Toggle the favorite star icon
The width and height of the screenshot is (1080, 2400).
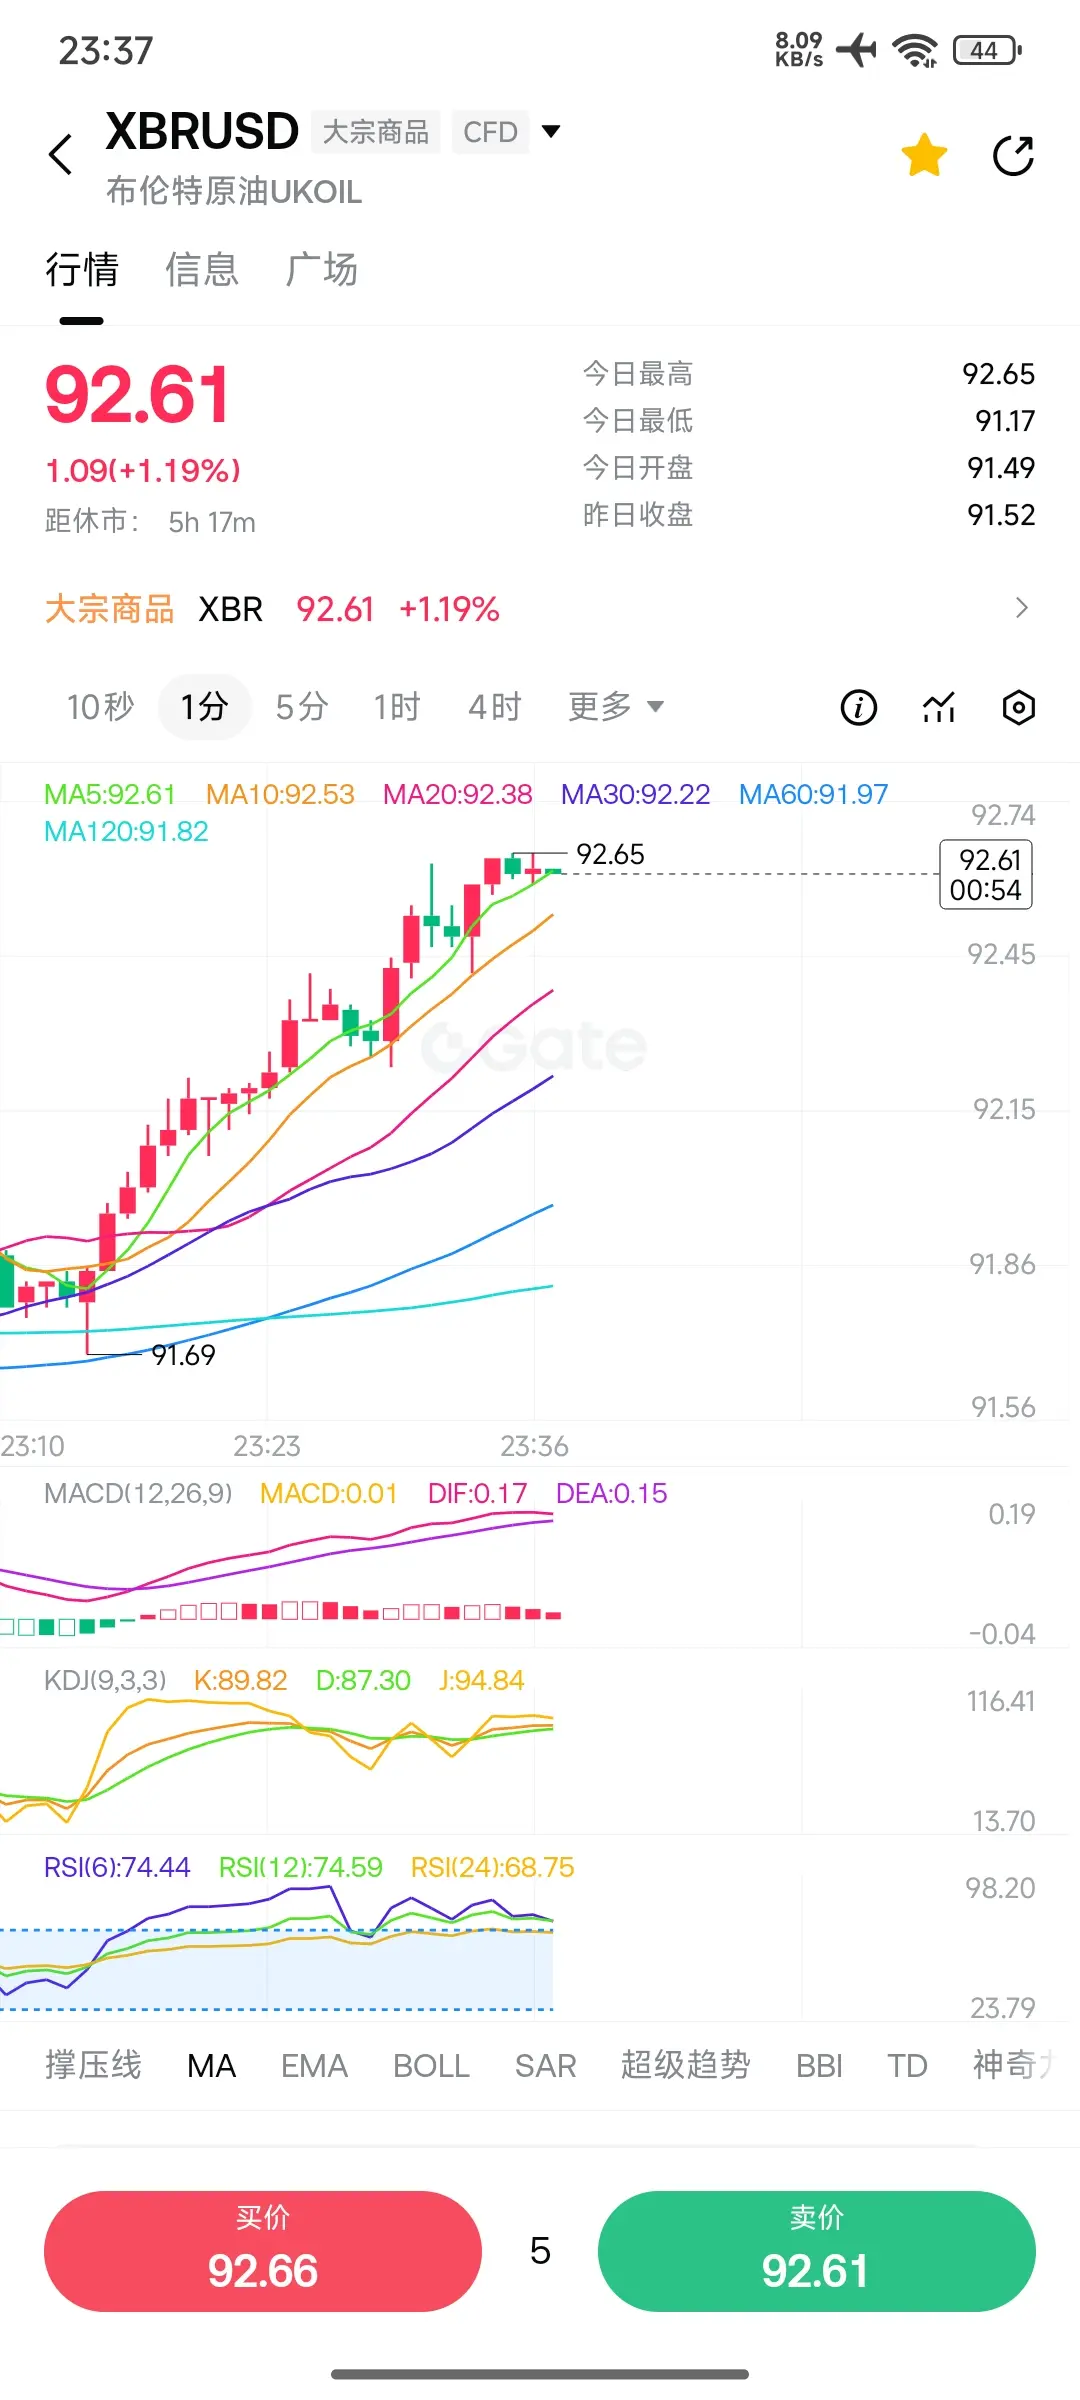pyautogui.click(x=924, y=155)
